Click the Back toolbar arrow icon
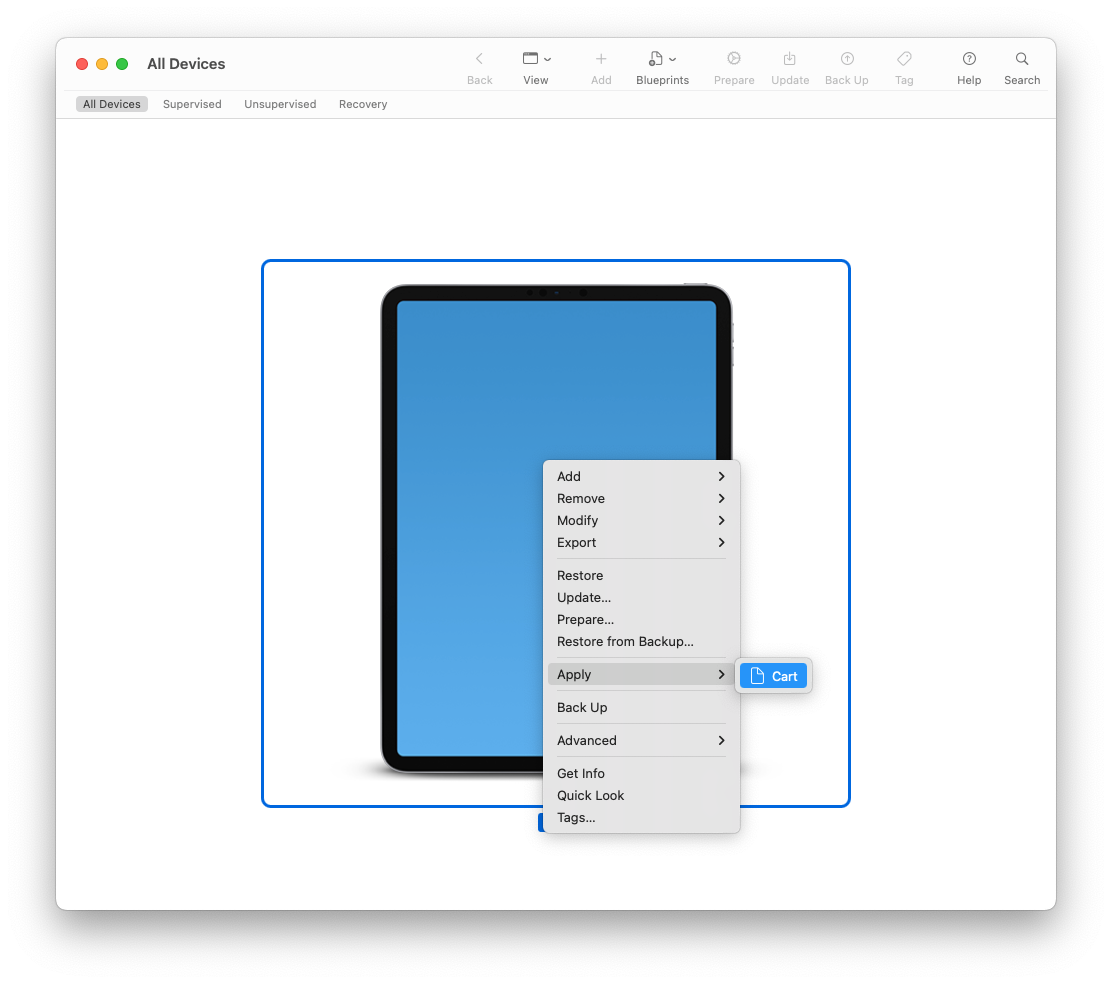 pos(479,59)
